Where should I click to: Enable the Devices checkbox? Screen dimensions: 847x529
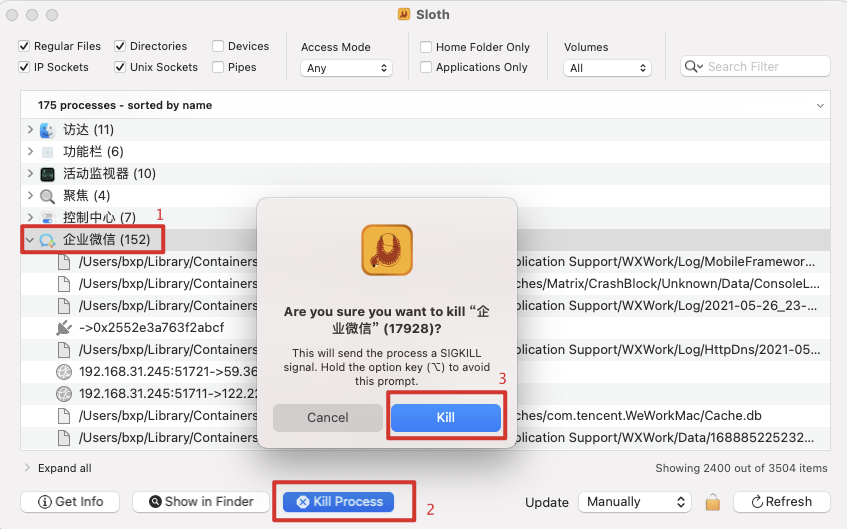[x=218, y=46]
